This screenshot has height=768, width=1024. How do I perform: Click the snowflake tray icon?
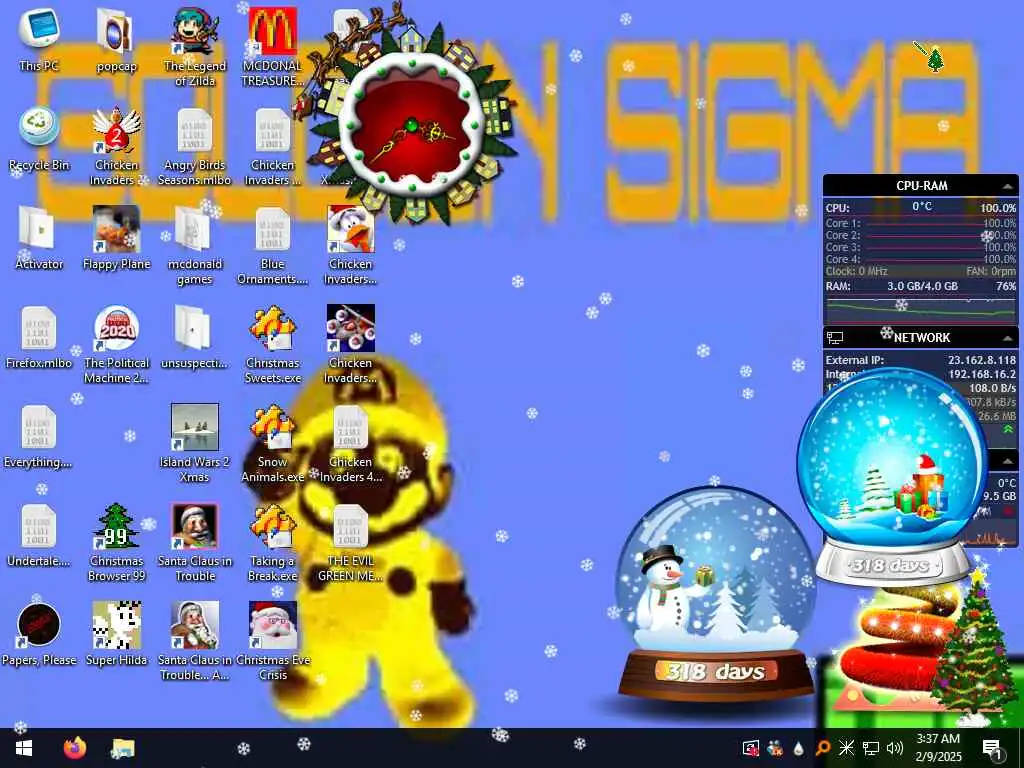(x=846, y=748)
